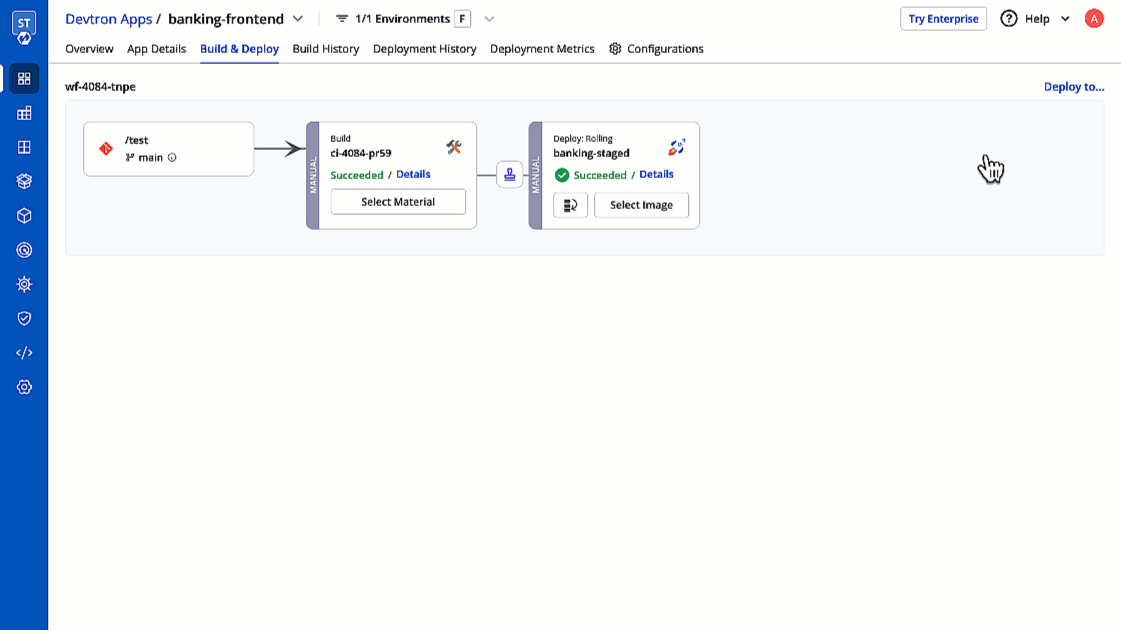Expand the banking-frontend app dropdown
Screen dimensions: 1121x630
[297, 18]
